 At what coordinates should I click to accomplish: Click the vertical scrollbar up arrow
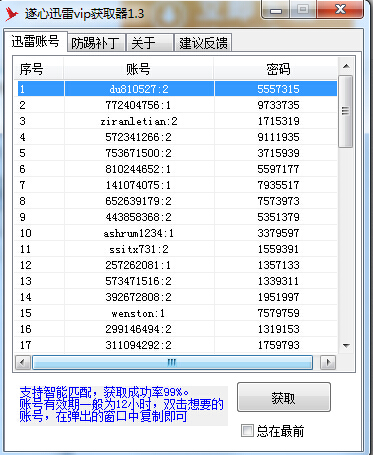pos(346,66)
